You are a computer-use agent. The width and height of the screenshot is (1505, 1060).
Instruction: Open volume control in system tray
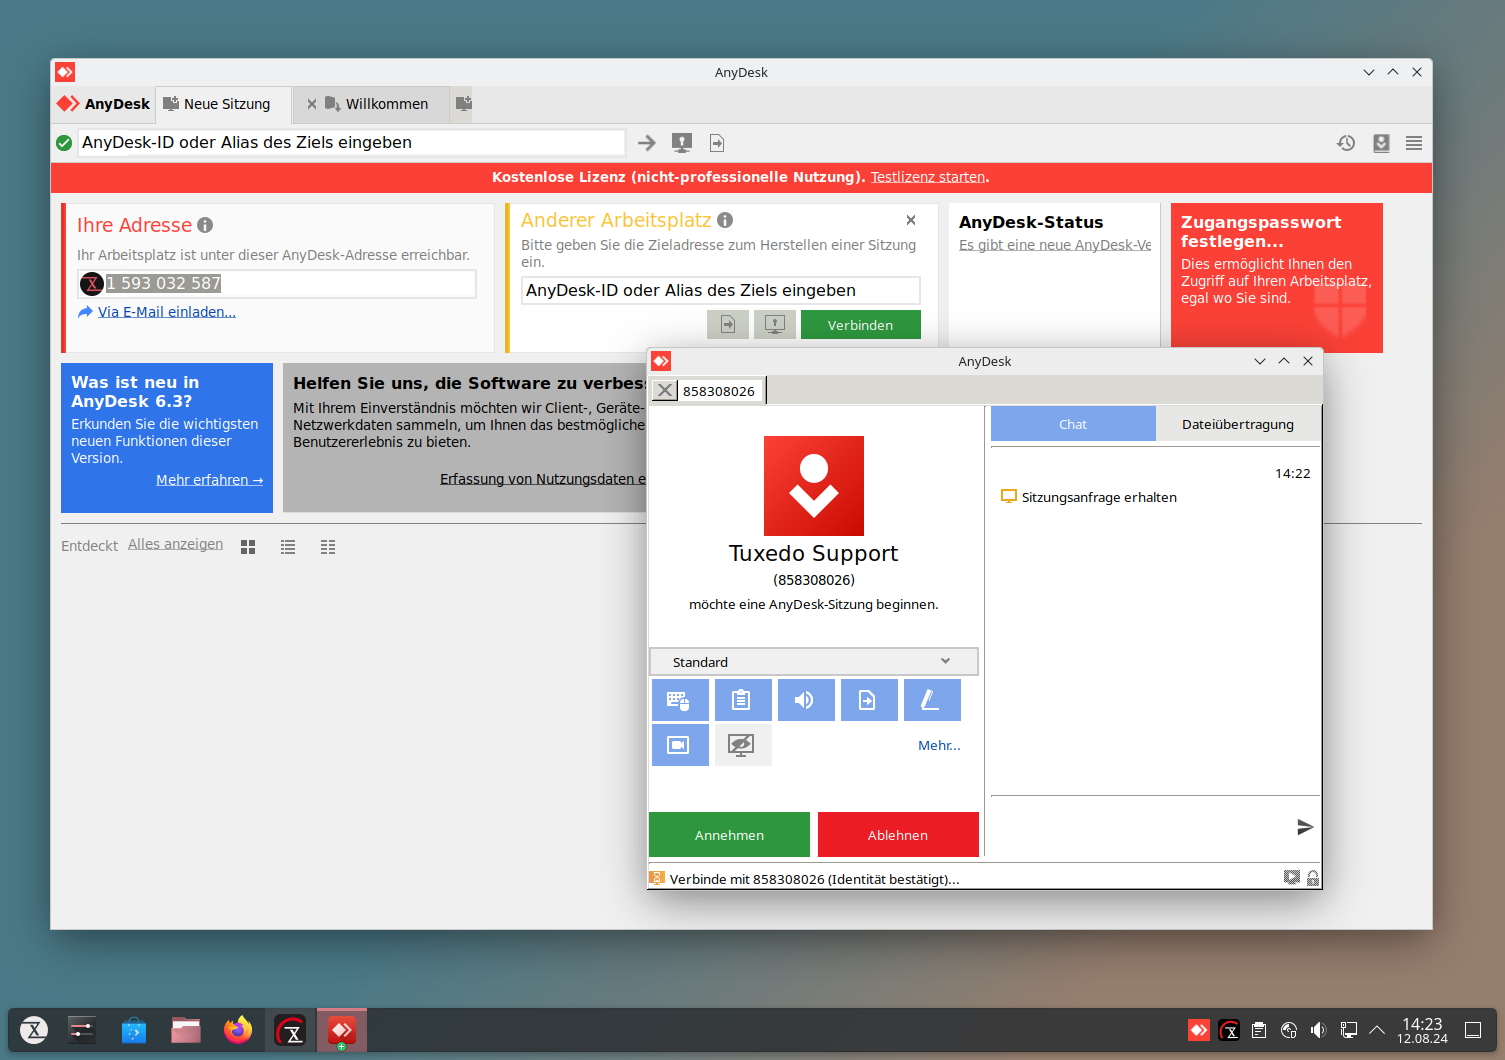pyautogui.click(x=1318, y=1030)
